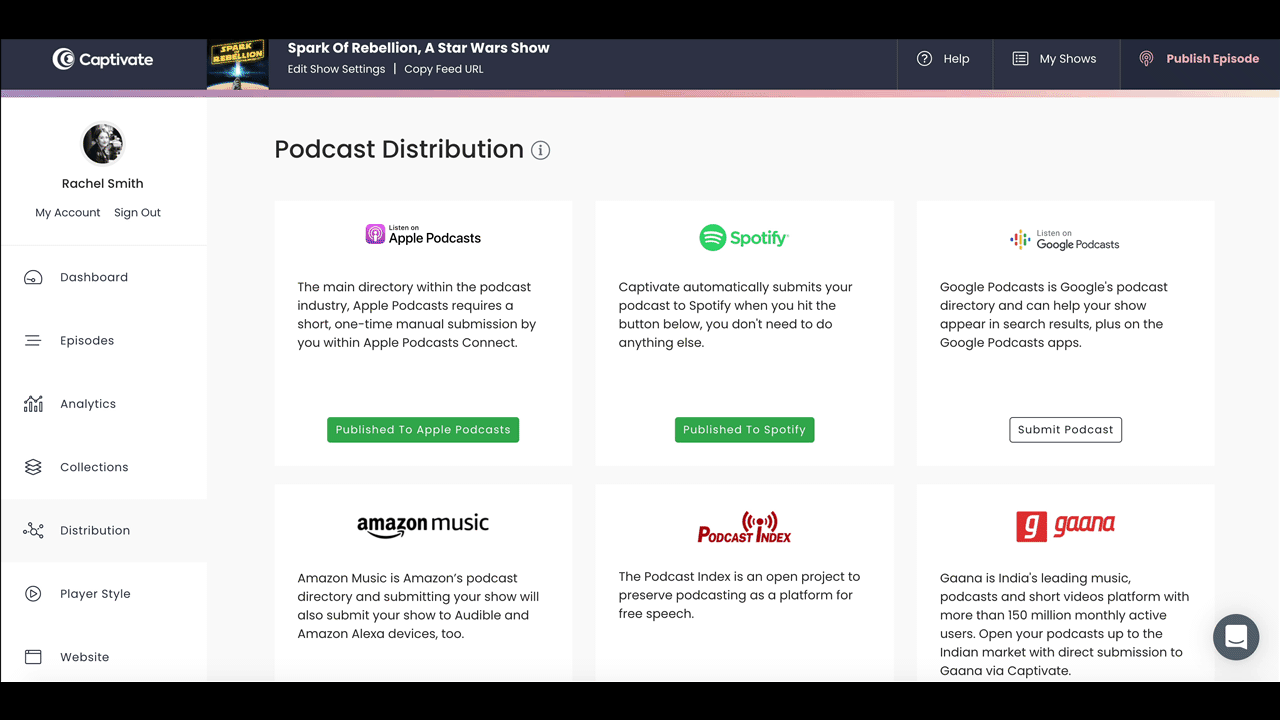Open the Intercom chat bubble
The width and height of the screenshot is (1280, 720).
tap(1236, 637)
